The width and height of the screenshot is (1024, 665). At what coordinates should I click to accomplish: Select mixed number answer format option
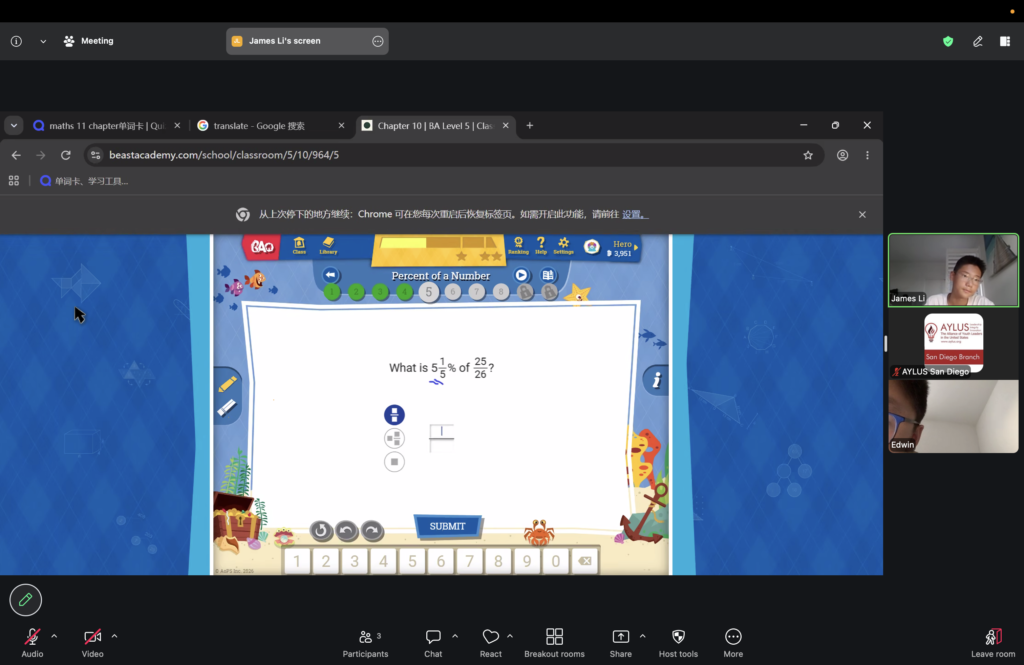pyautogui.click(x=394, y=438)
